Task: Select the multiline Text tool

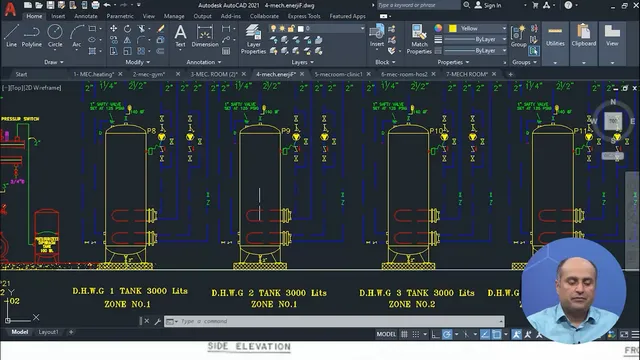Action: coord(180,36)
